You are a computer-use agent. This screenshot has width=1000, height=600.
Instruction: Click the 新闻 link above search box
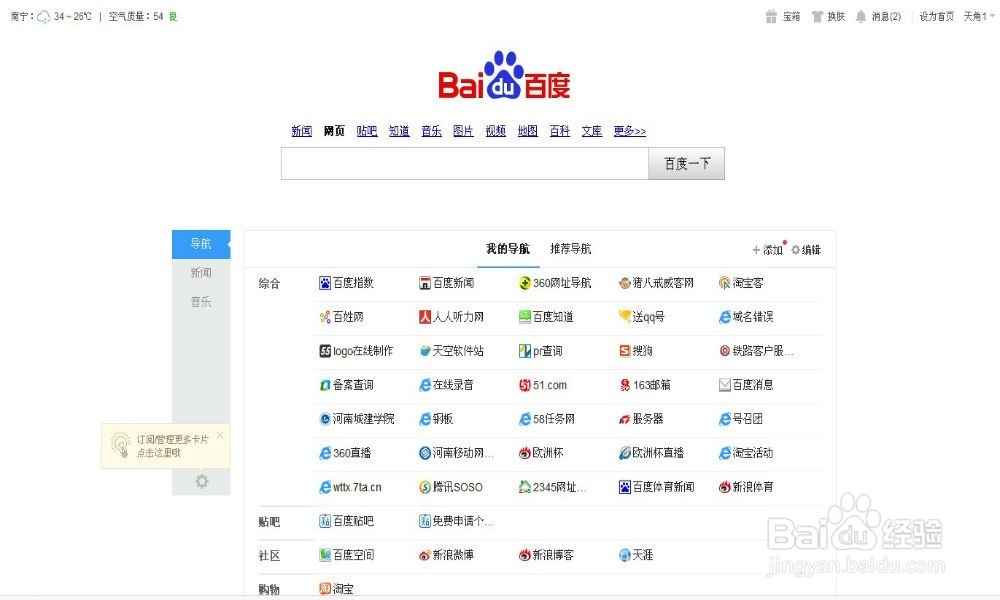[x=302, y=131]
